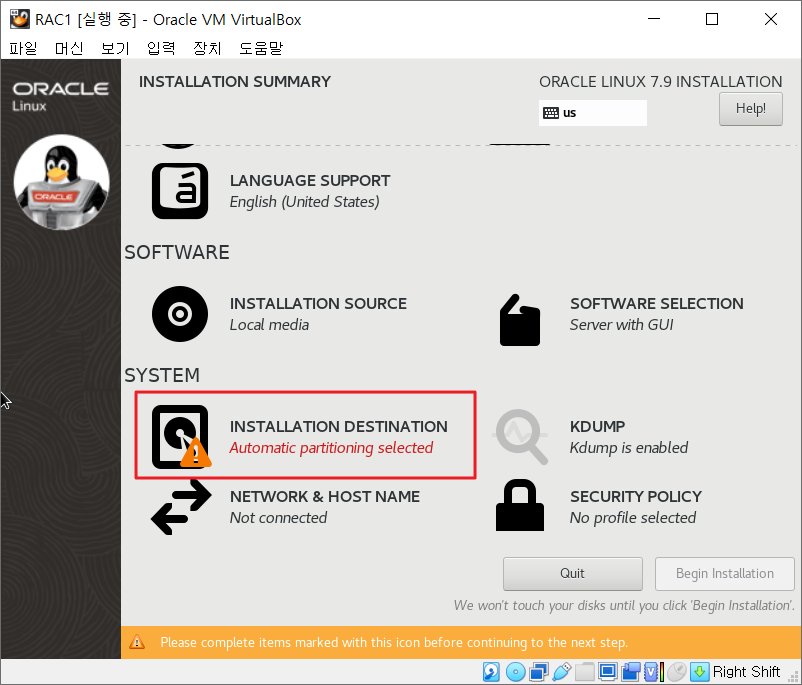The width and height of the screenshot is (802, 685).
Task: Click the green arrow host key icon
Action: (700, 672)
